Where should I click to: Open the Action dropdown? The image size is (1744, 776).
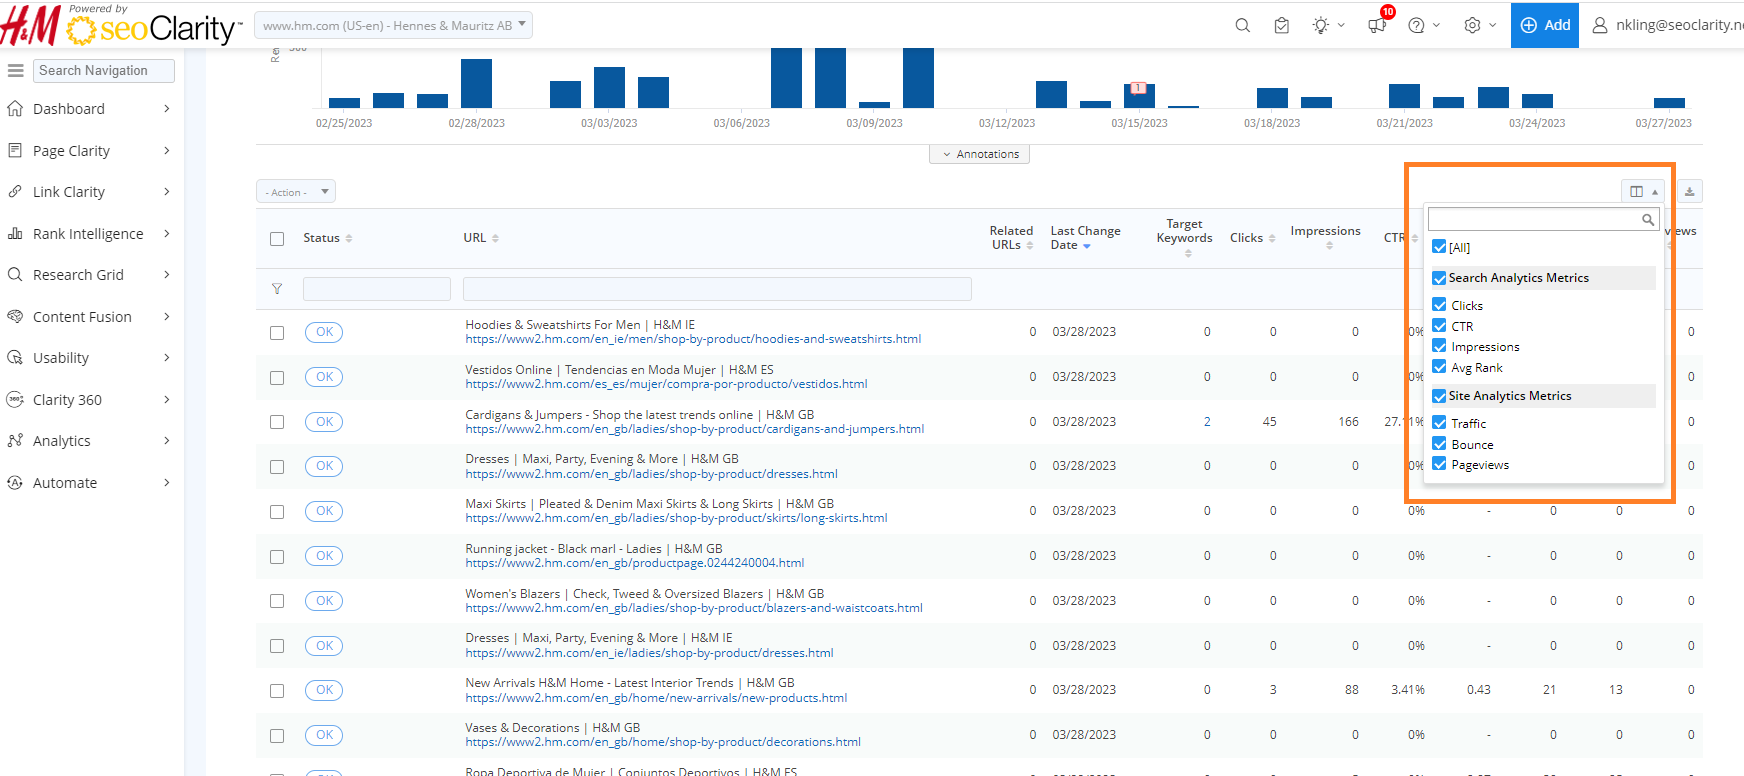point(296,192)
